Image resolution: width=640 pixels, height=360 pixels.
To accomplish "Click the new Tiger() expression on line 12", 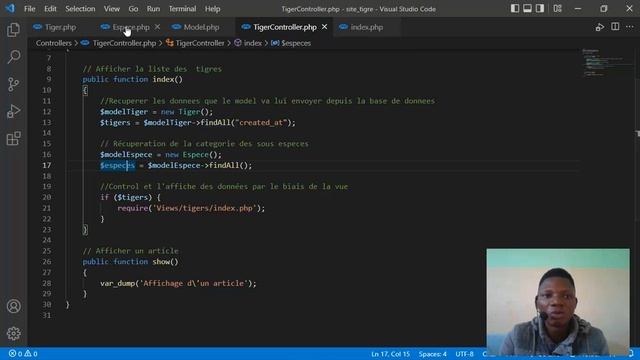I will click(x=187, y=111).
